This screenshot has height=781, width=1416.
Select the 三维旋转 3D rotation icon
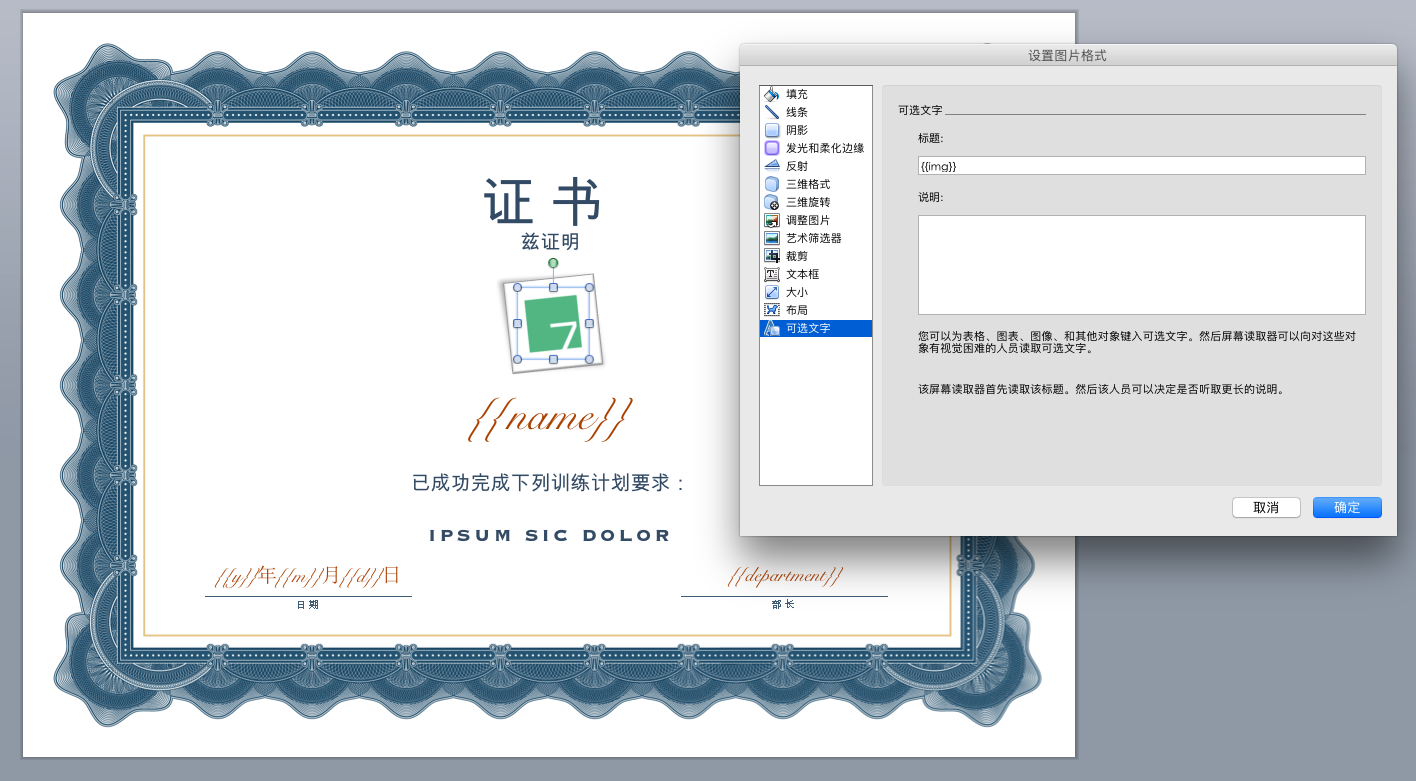(x=771, y=202)
